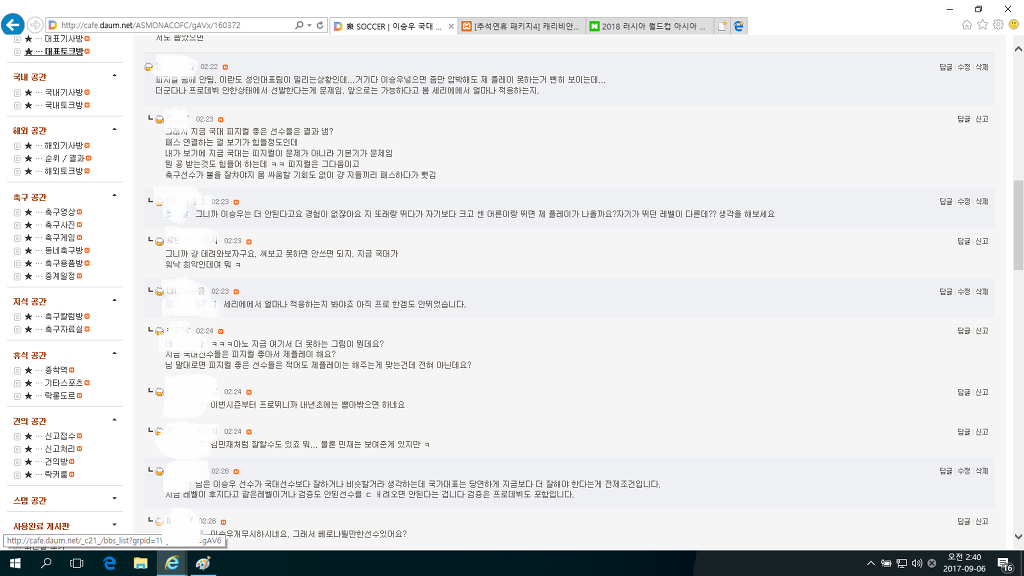Click the vertical page scrollbar thumb

tap(1018, 225)
